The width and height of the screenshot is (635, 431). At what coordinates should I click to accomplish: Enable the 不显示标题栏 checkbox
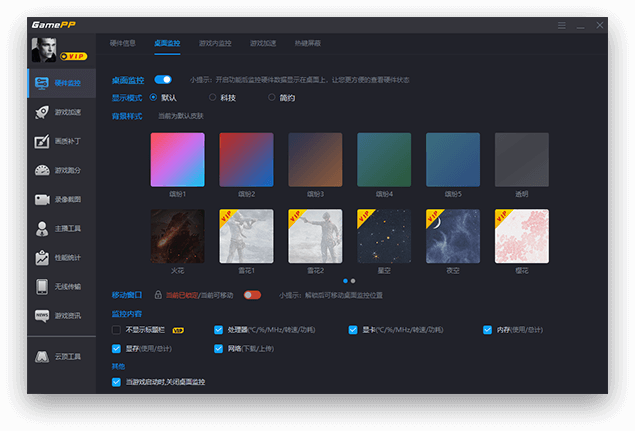pyautogui.click(x=117, y=329)
